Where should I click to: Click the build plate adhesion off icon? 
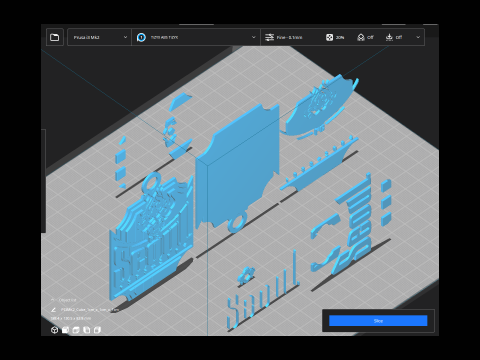pyautogui.click(x=389, y=37)
